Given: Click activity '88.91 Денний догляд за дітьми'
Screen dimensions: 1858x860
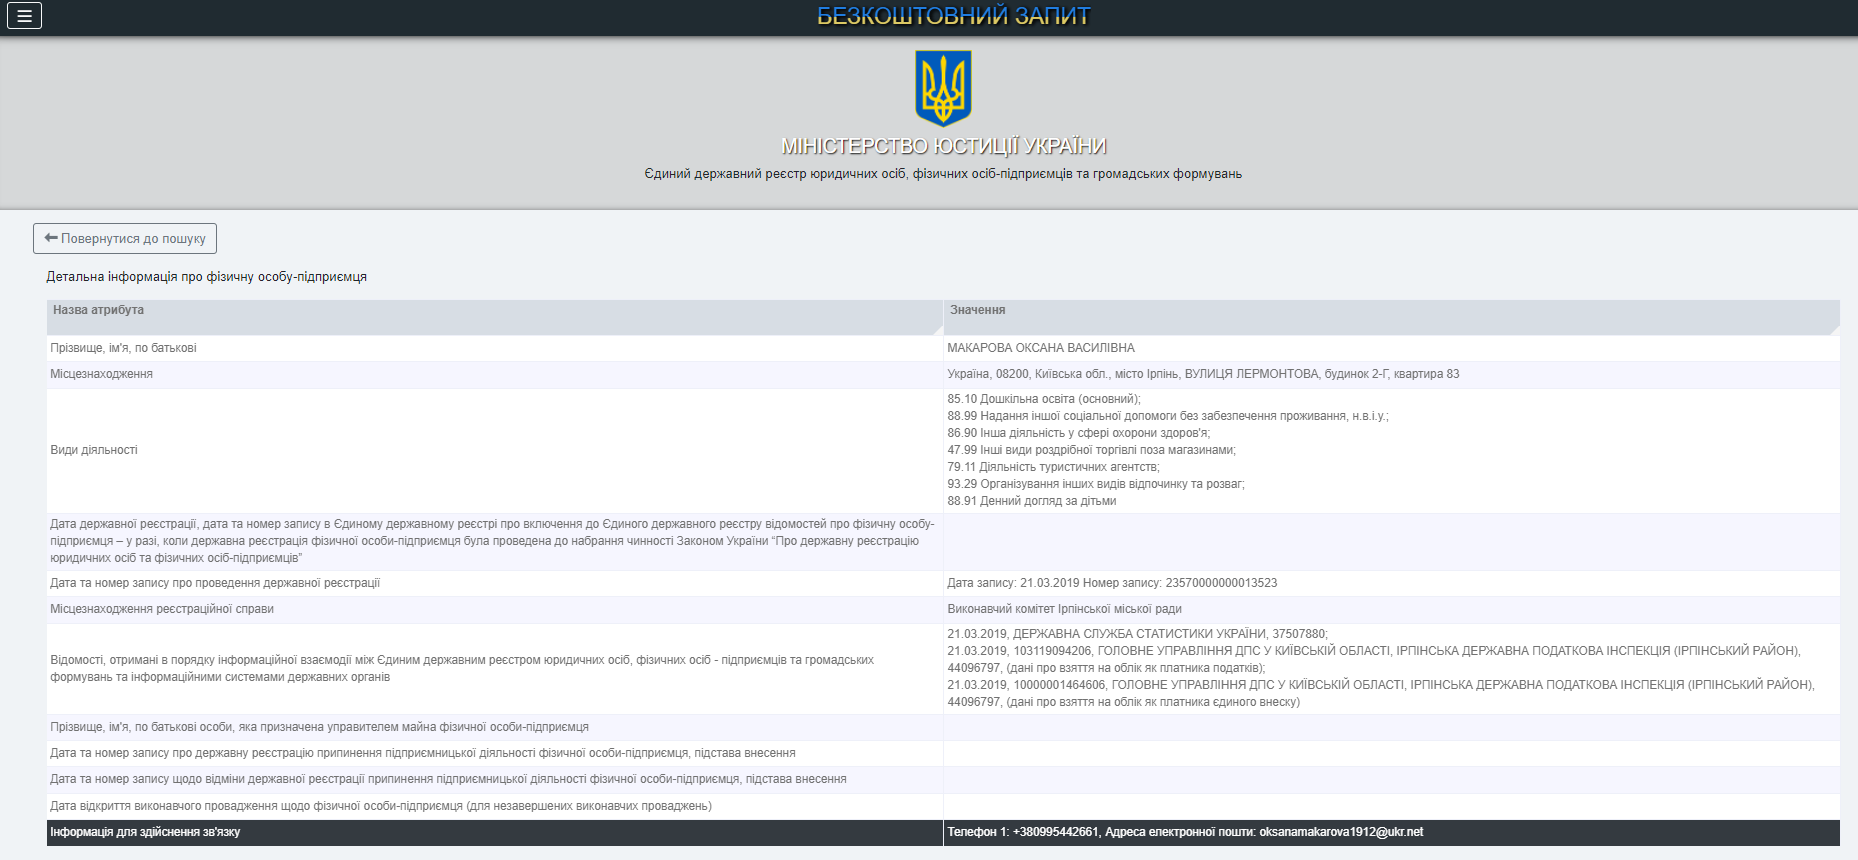Looking at the screenshot, I should point(1031,501).
